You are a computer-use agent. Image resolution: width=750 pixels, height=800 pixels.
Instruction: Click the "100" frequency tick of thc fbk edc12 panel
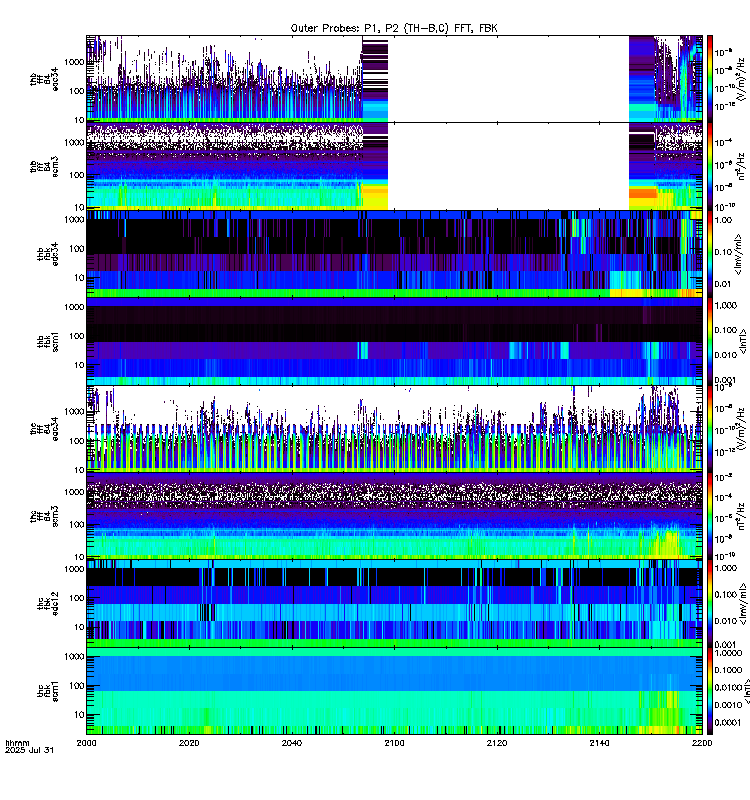[x=77, y=598]
